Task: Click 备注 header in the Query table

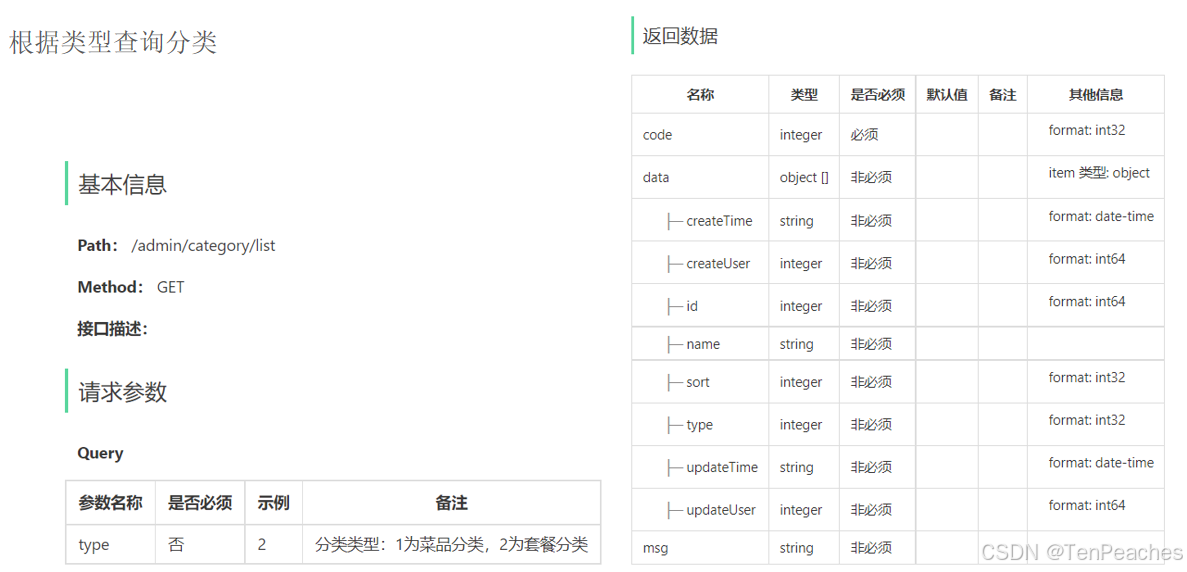Action: [x=451, y=503]
